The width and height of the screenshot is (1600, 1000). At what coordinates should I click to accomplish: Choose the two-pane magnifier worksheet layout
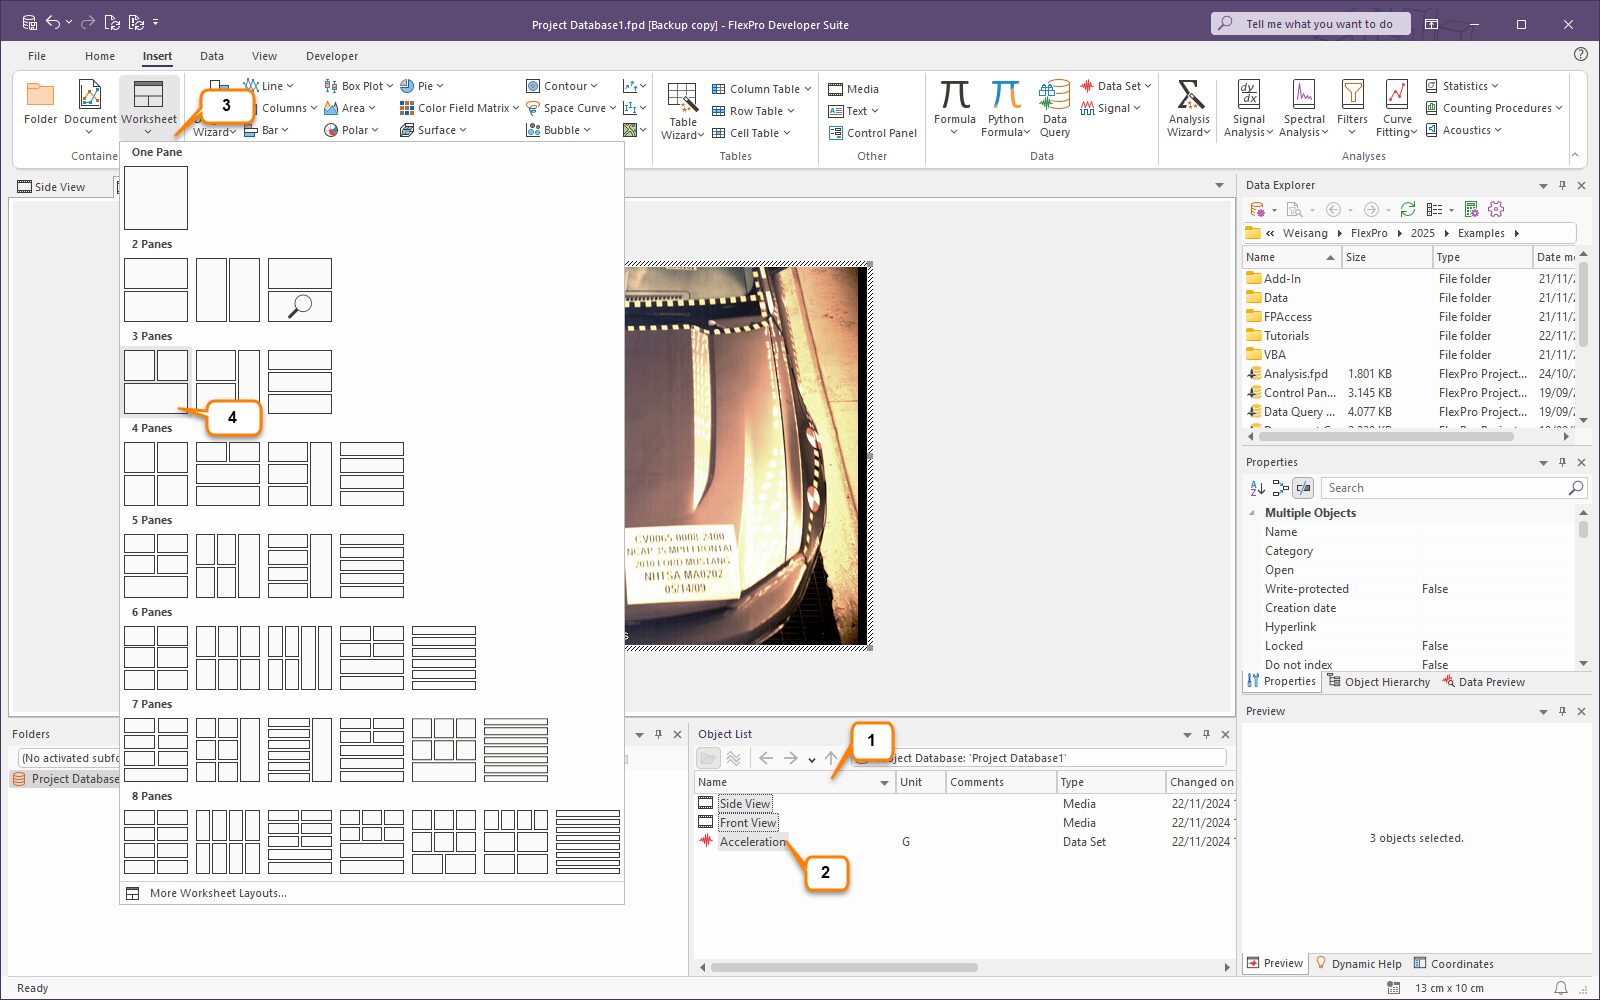coord(299,290)
